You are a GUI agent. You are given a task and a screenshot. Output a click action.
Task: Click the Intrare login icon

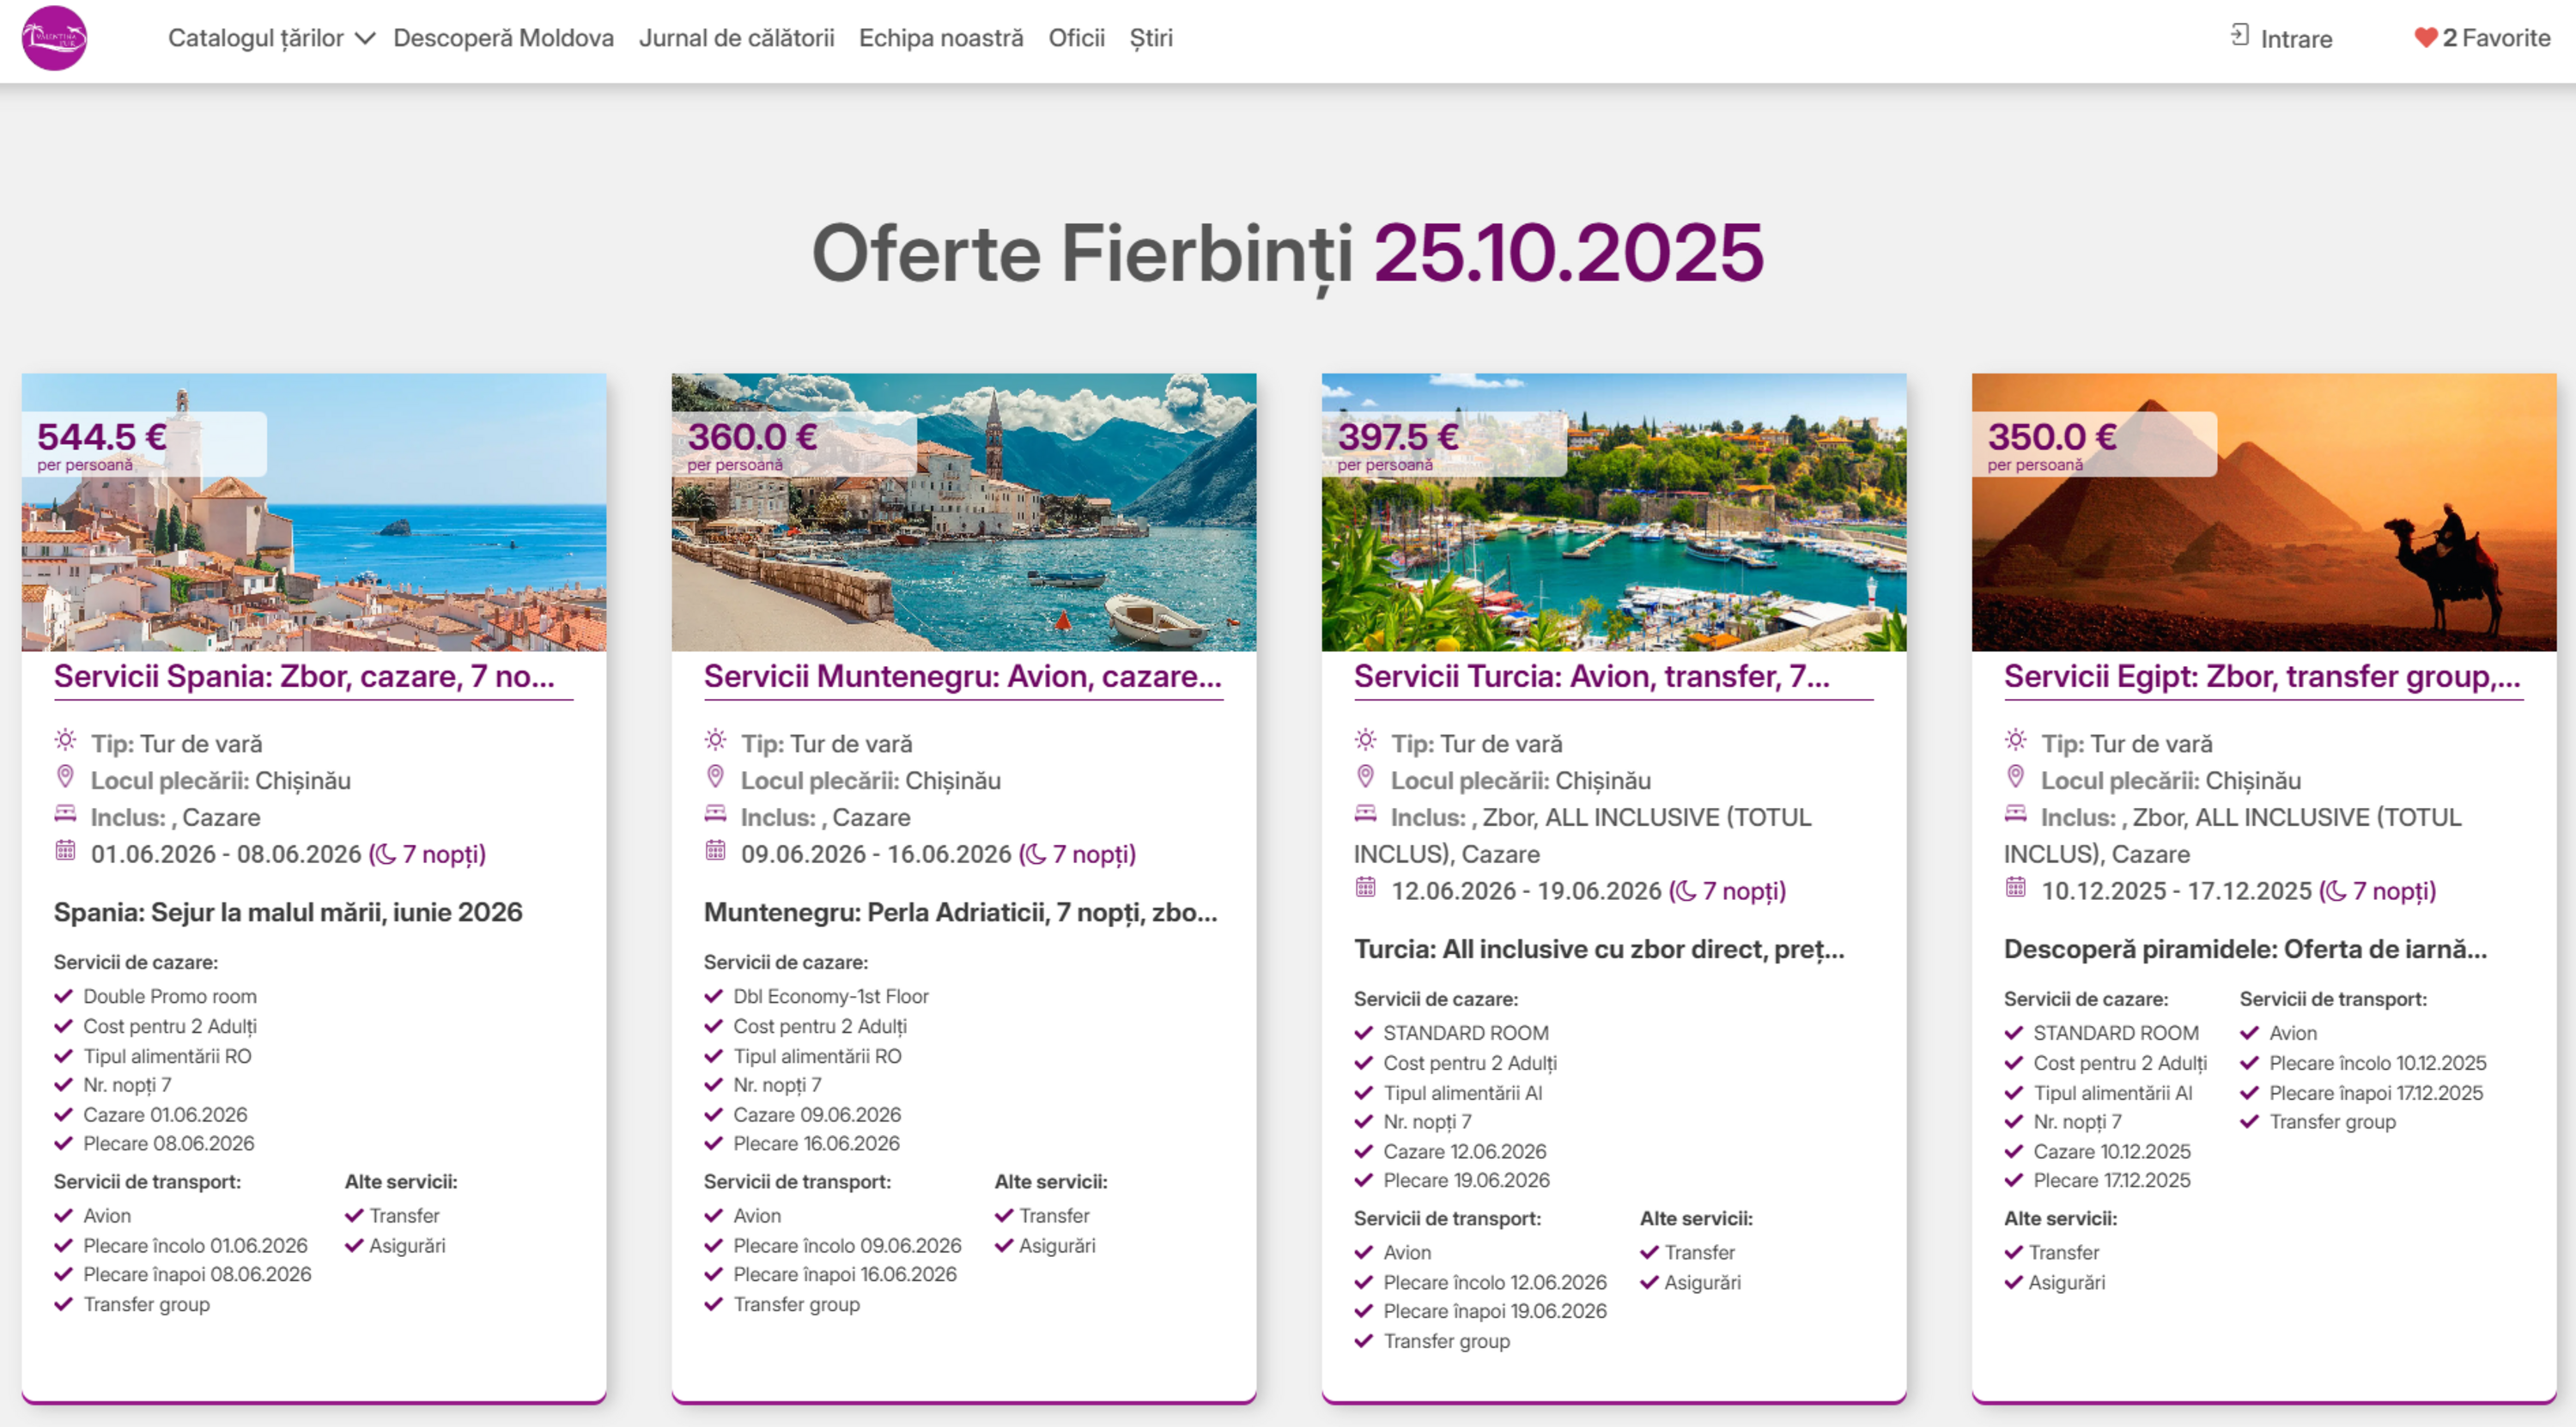point(2240,36)
